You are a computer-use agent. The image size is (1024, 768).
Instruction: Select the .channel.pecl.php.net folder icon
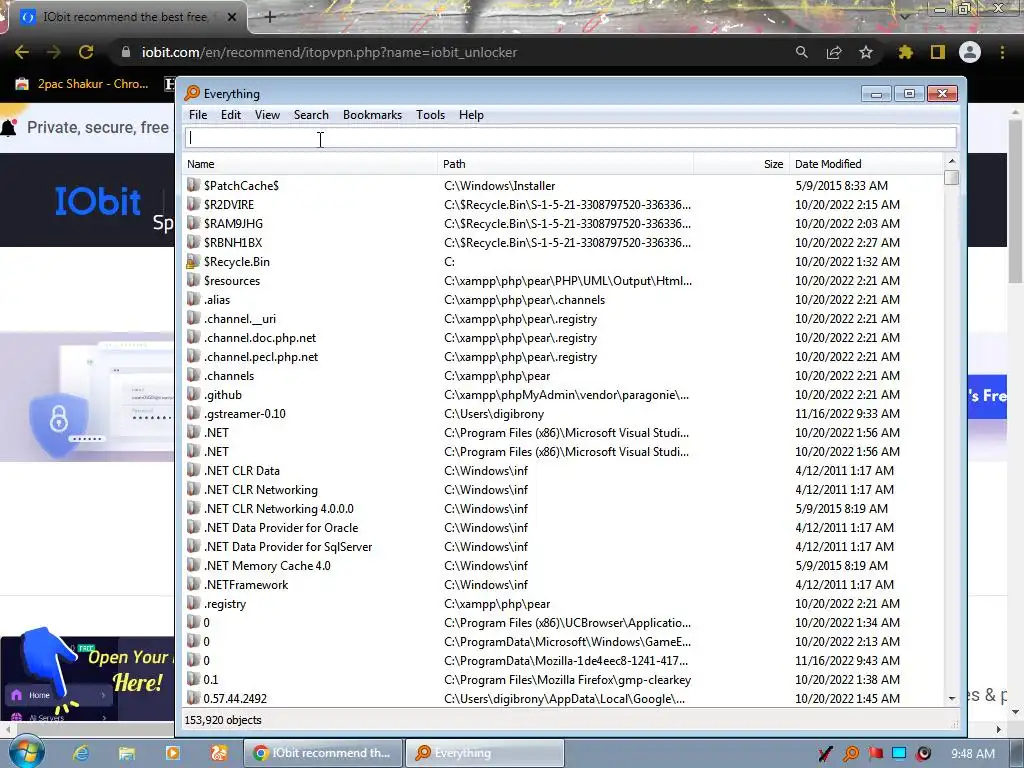(193, 357)
